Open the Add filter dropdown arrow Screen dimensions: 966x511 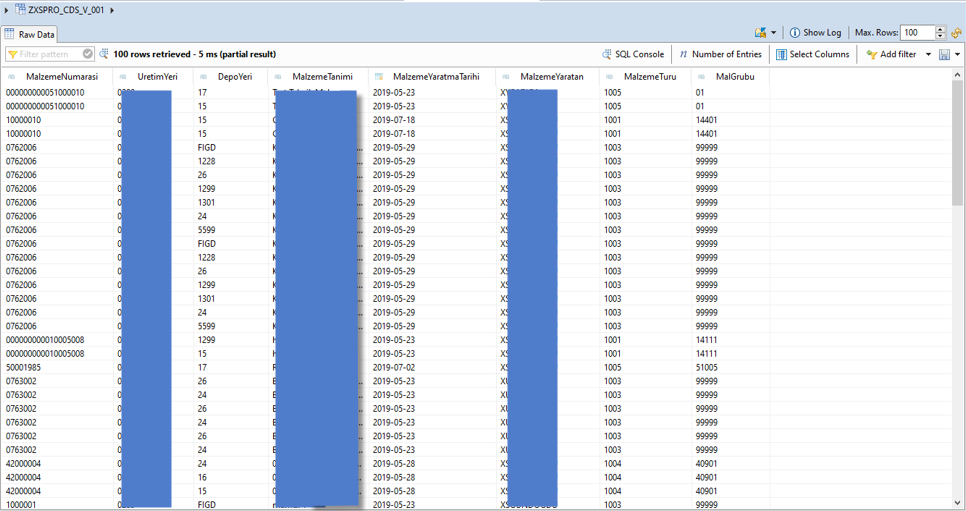(928, 54)
